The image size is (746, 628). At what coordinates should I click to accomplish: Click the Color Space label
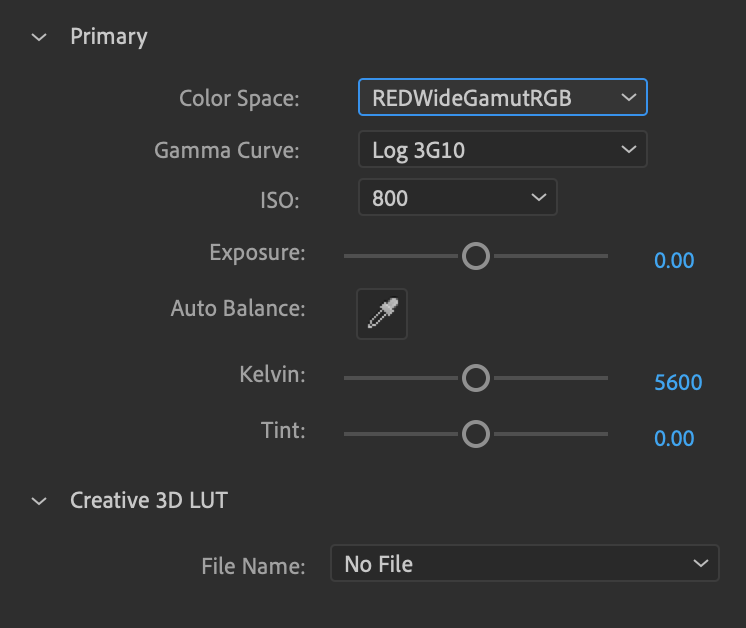pyautogui.click(x=239, y=99)
